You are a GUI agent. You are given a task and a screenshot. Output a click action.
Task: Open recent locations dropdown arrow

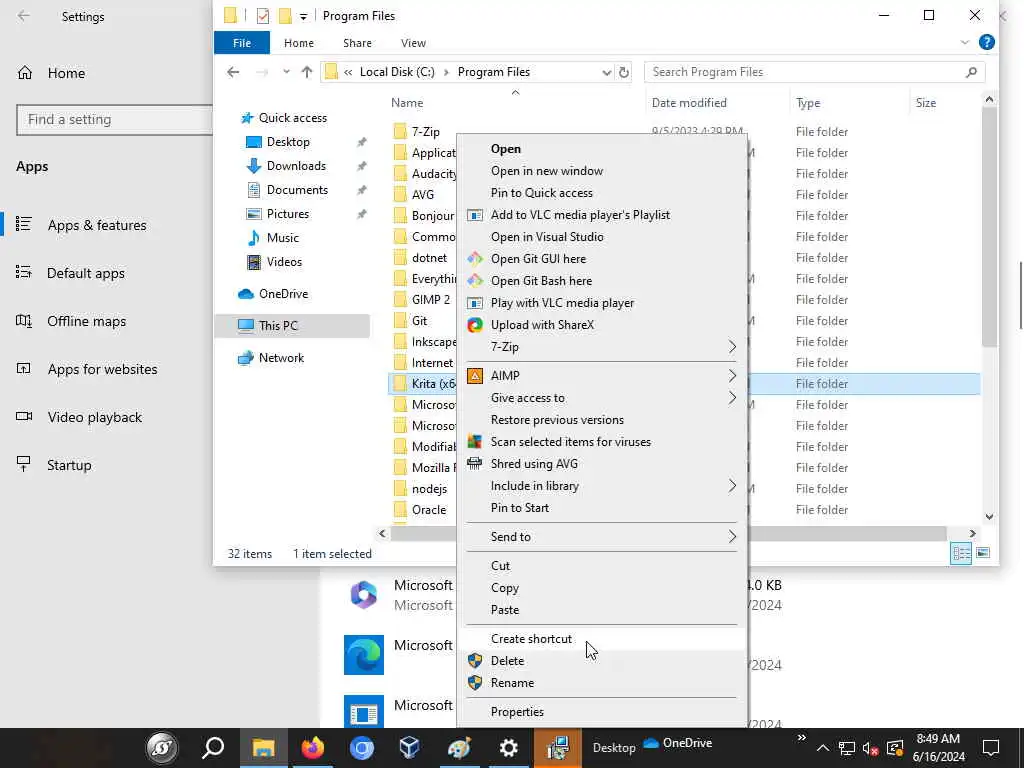[286, 72]
